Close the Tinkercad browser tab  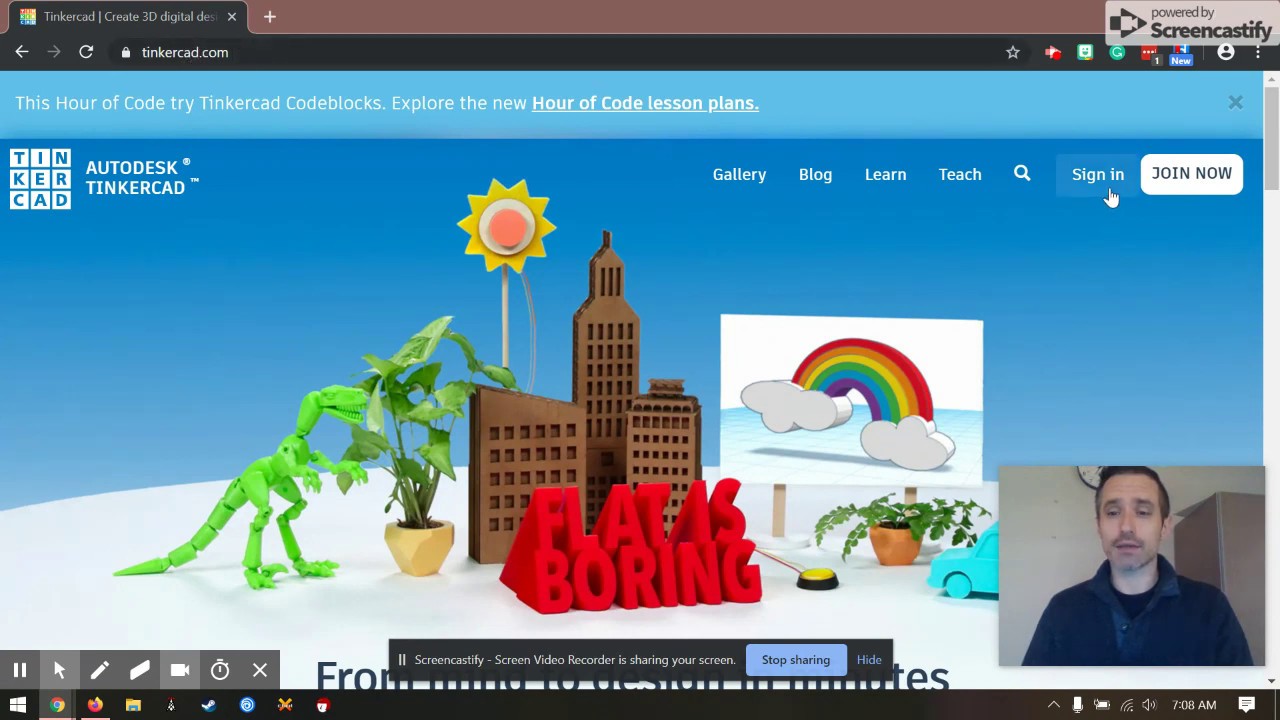pyautogui.click(x=231, y=17)
